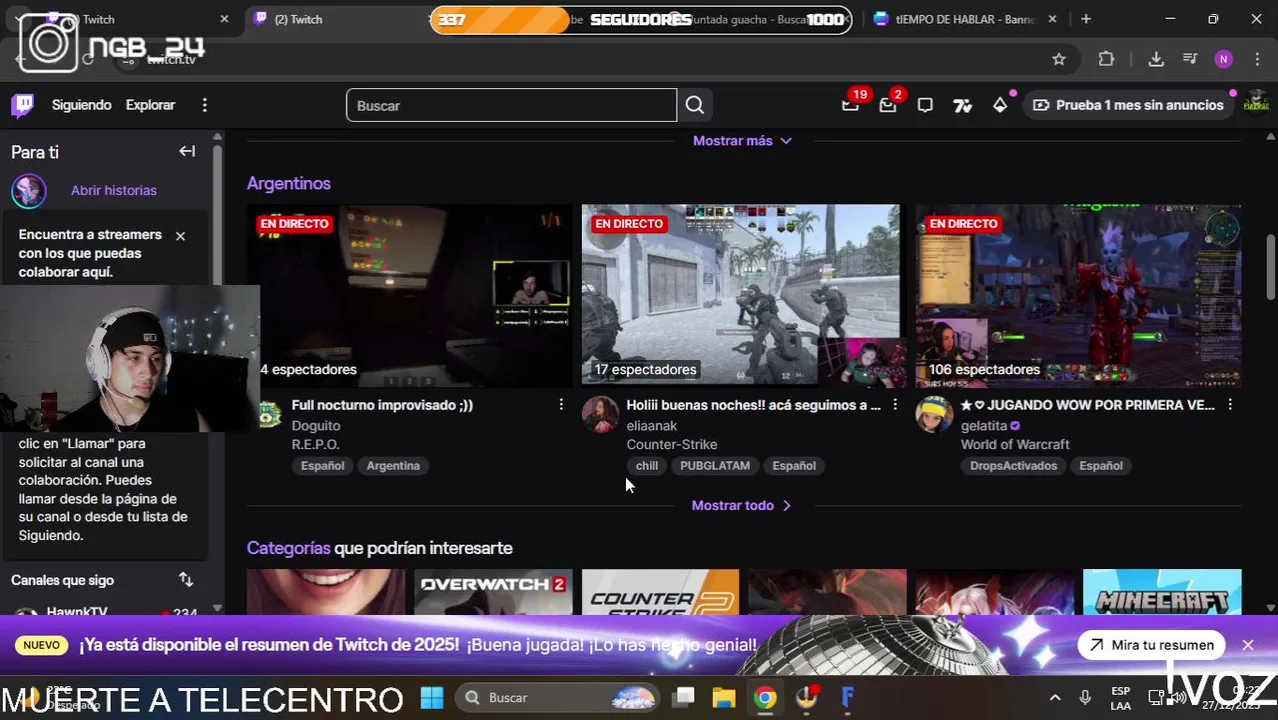
Task: Click the microphone icon in system tray
Action: tap(1085, 697)
